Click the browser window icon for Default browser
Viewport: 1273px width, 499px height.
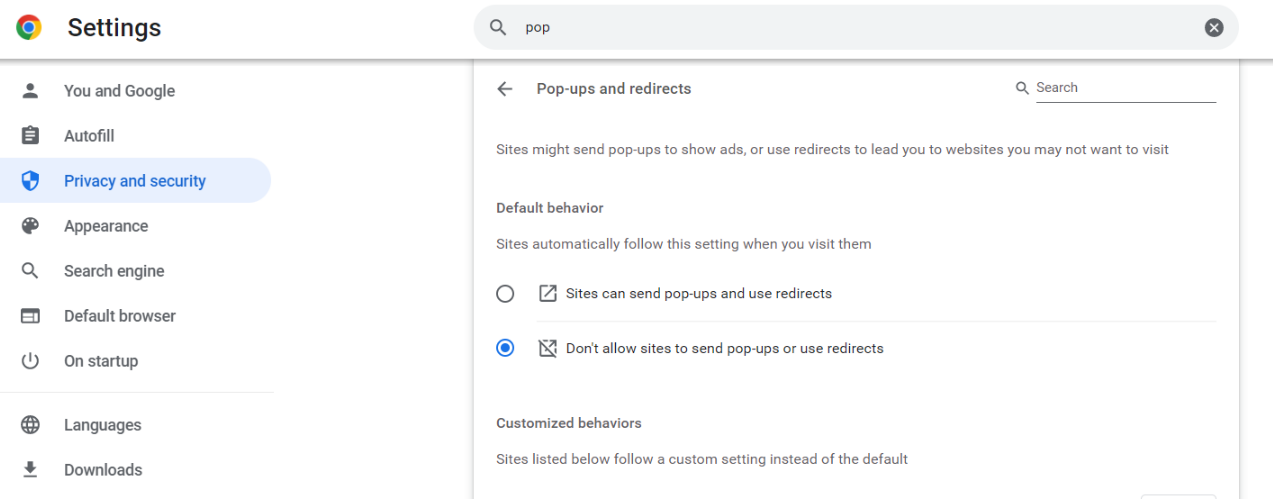(30, 316)
